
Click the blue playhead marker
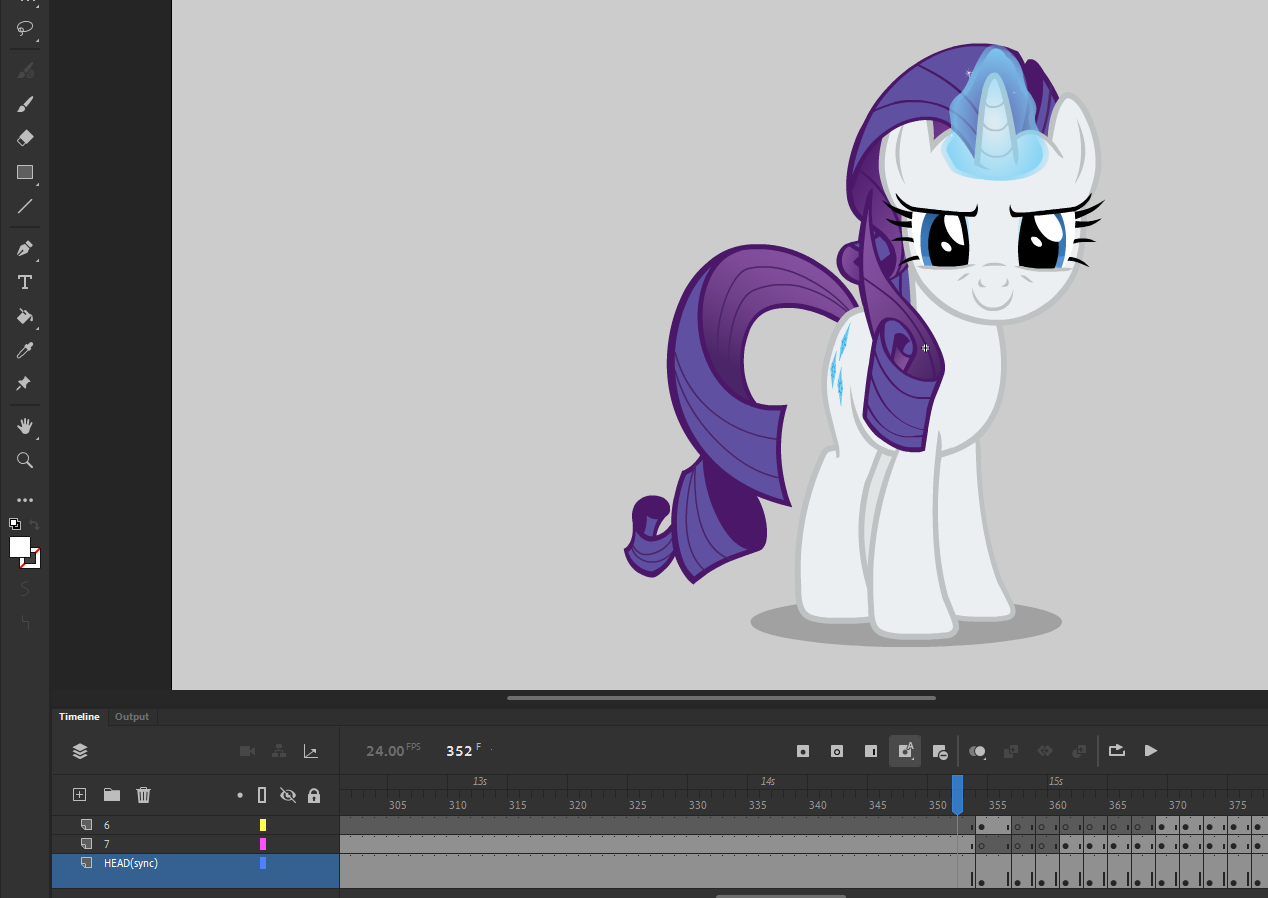point(957,794)
